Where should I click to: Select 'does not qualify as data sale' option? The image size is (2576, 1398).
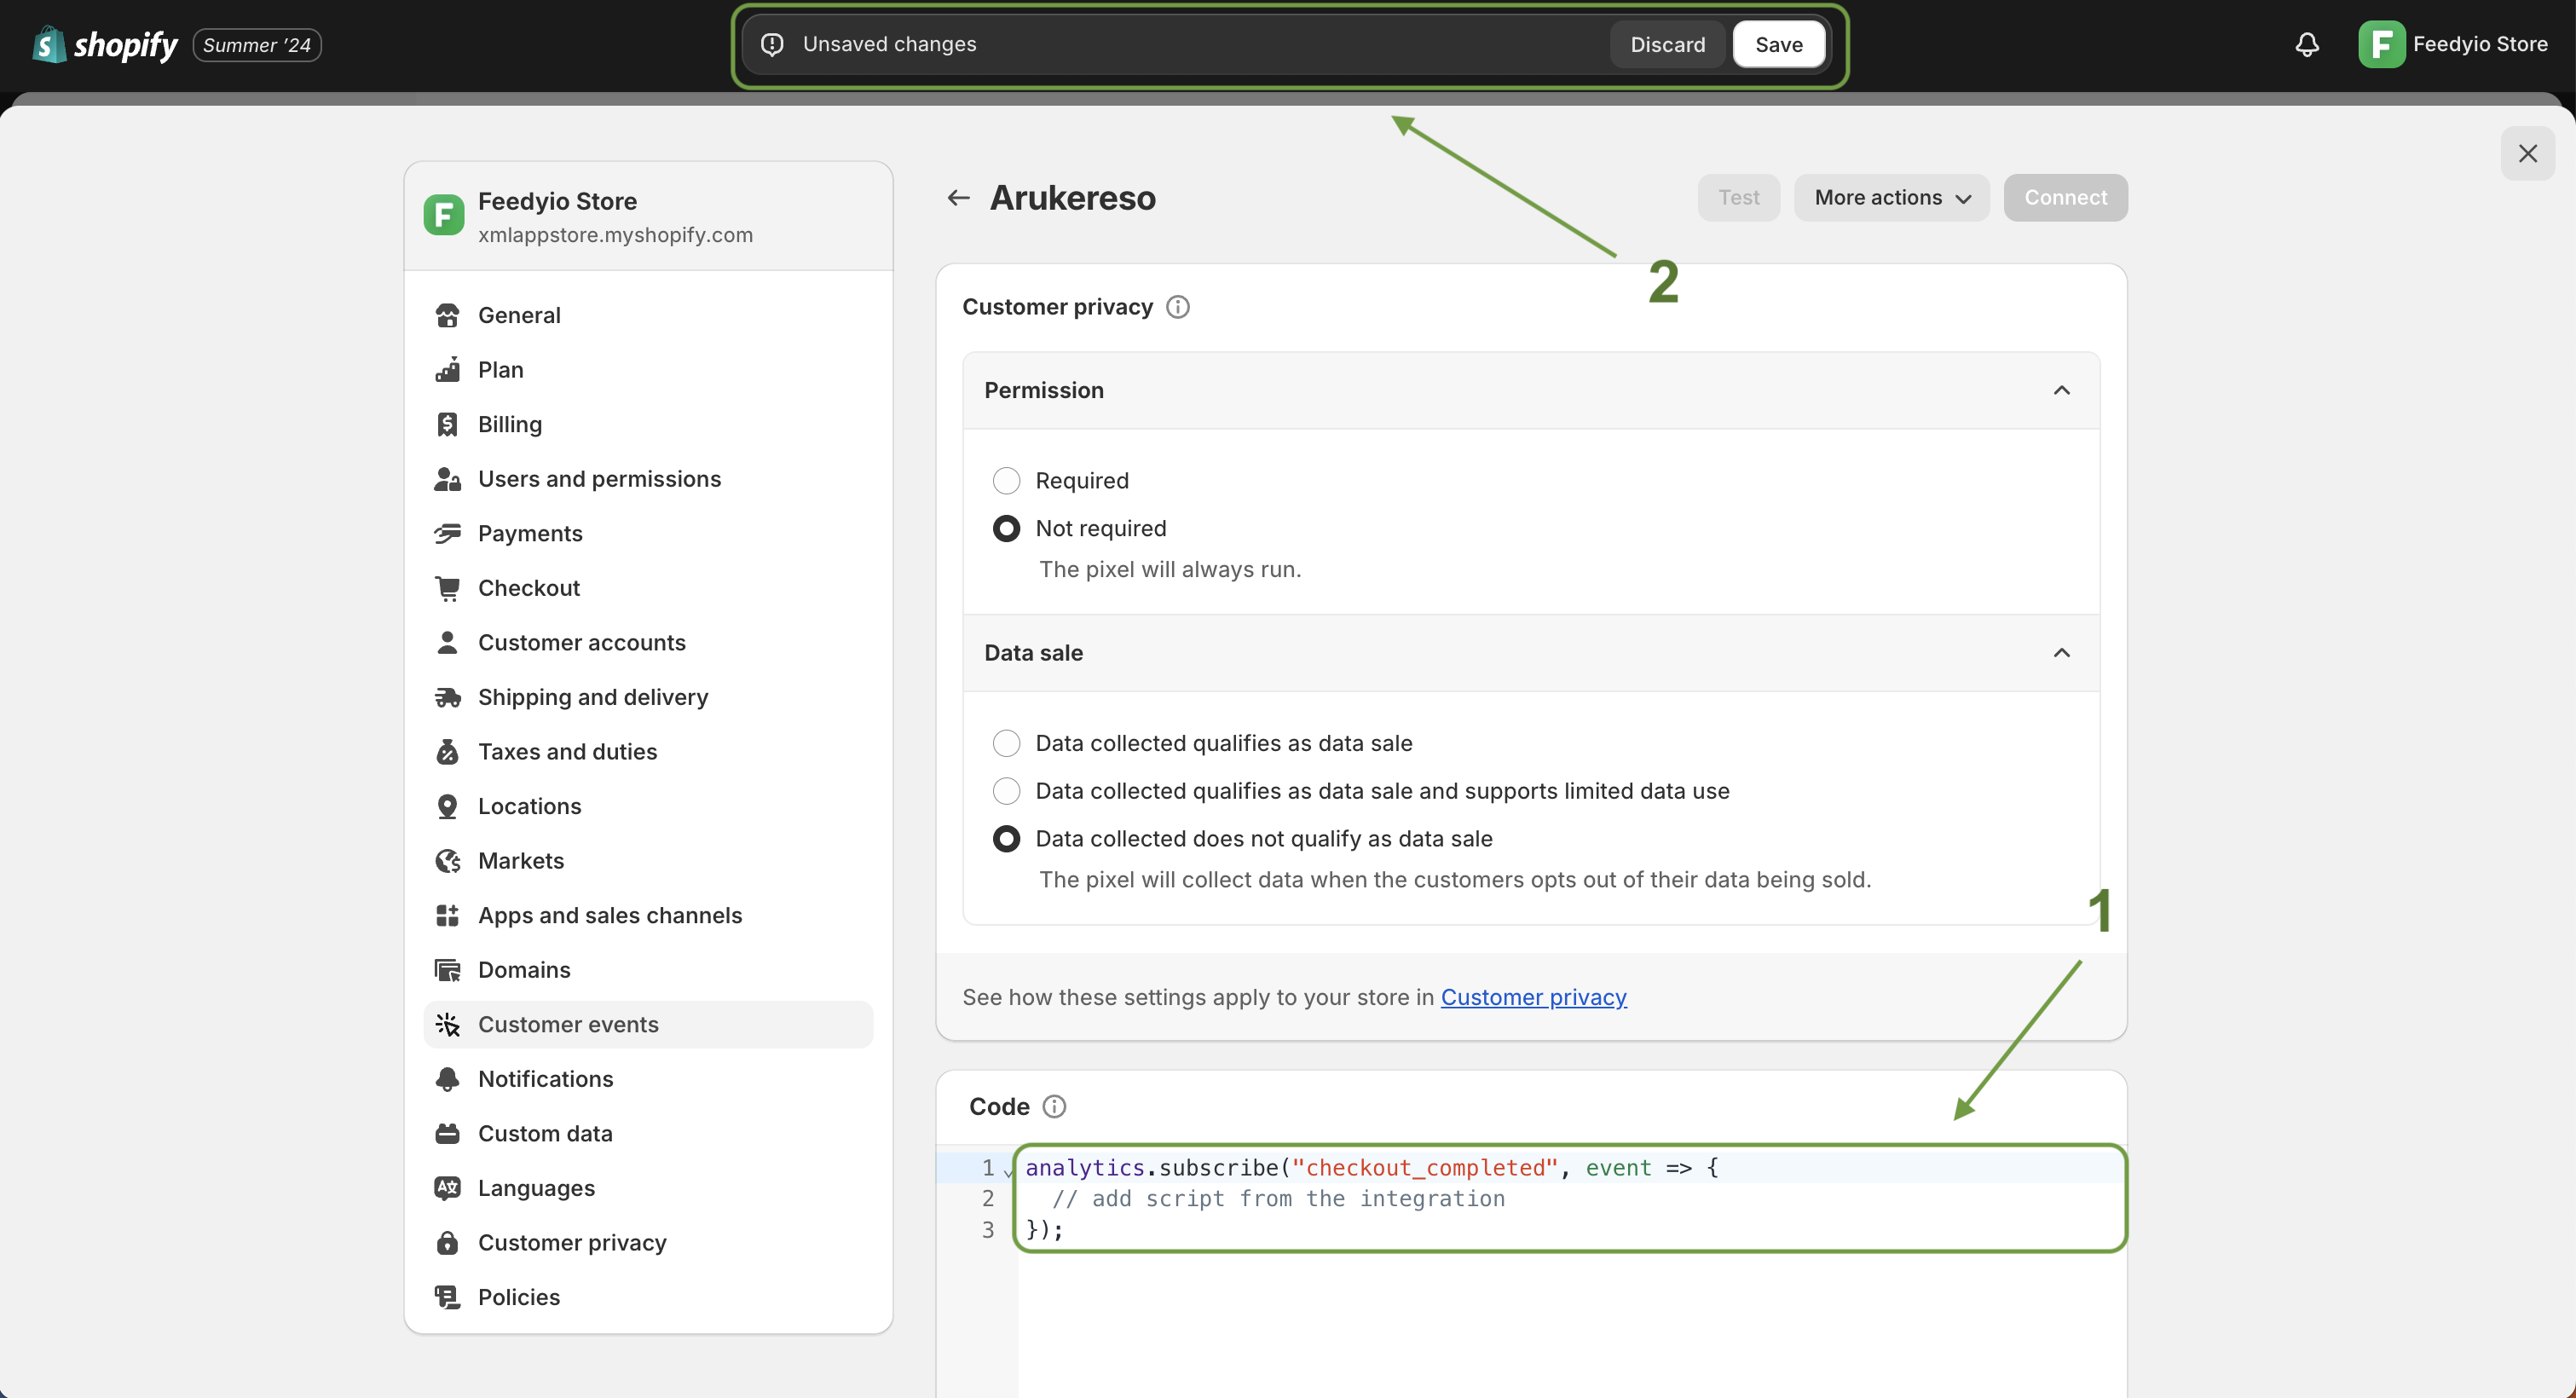1006,838
